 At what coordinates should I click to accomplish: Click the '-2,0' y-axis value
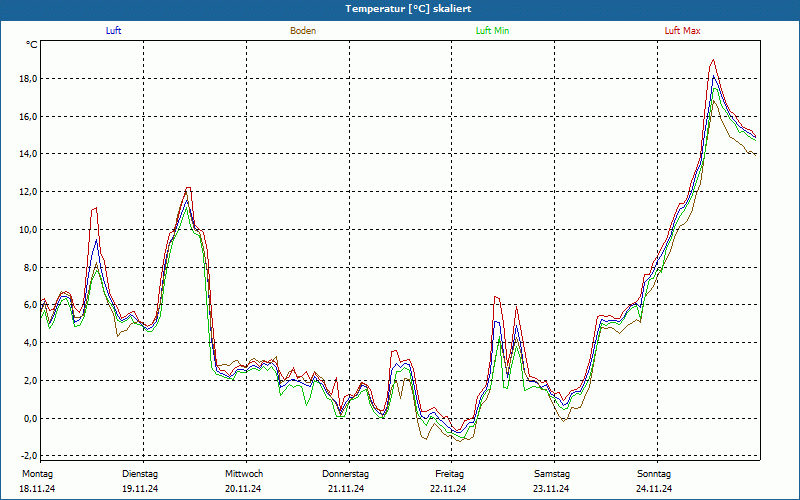point(29,456)
